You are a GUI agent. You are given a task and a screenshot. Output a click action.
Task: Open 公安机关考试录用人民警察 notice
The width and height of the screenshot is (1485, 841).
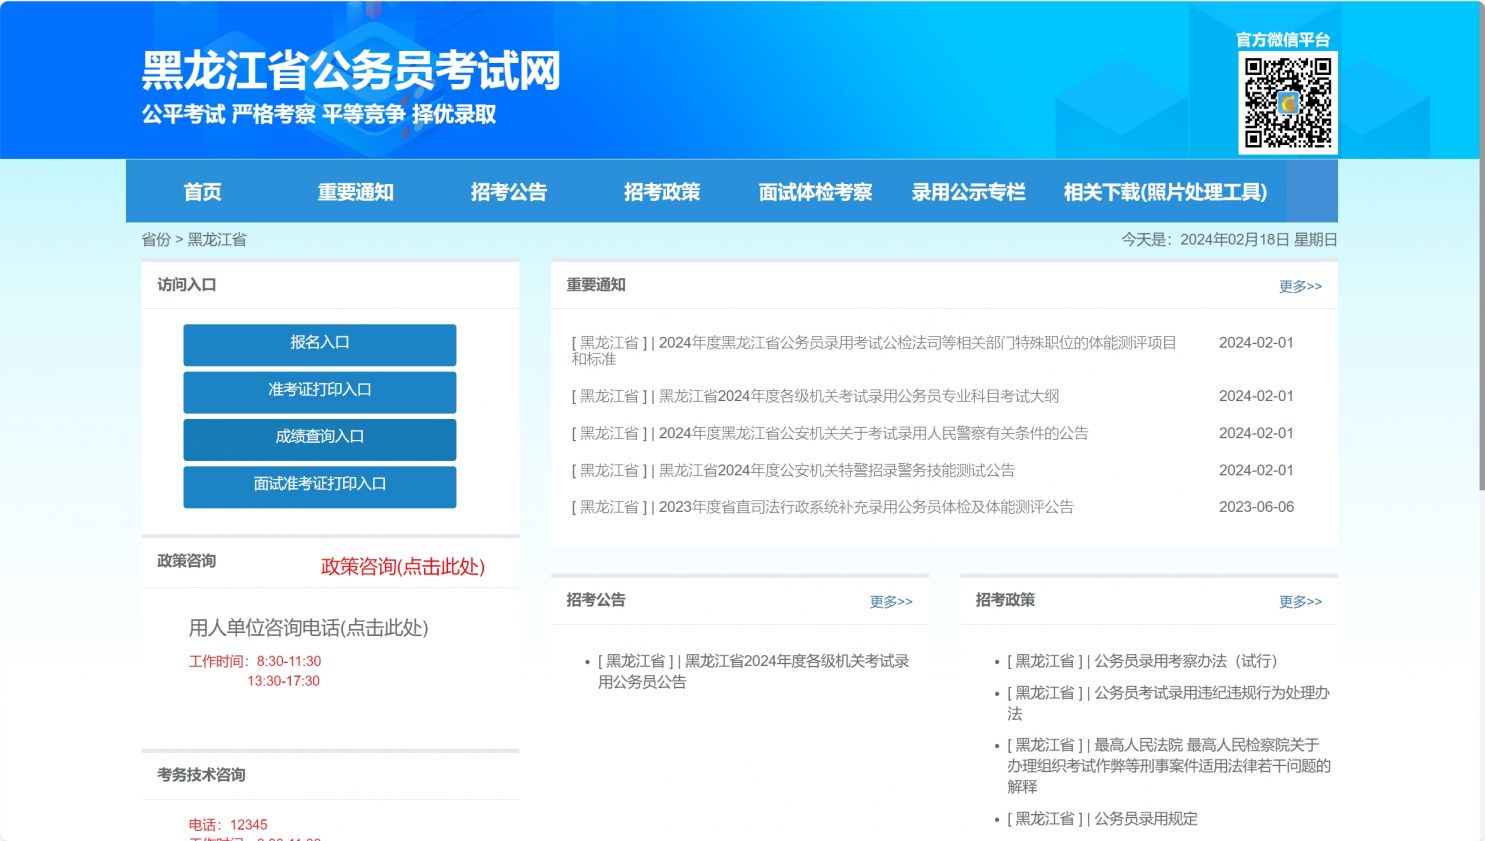click(830, 433)
